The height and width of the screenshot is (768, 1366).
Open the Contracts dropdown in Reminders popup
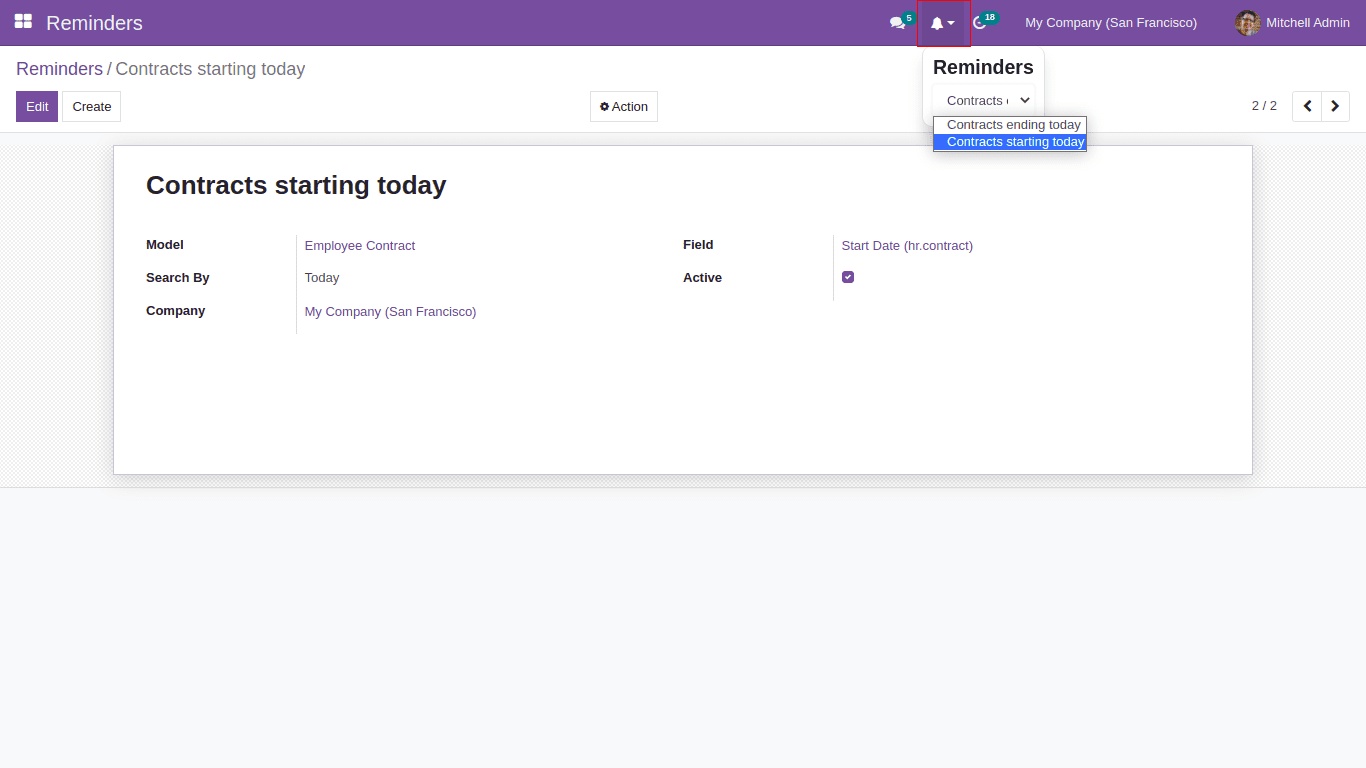pos(985,100)
